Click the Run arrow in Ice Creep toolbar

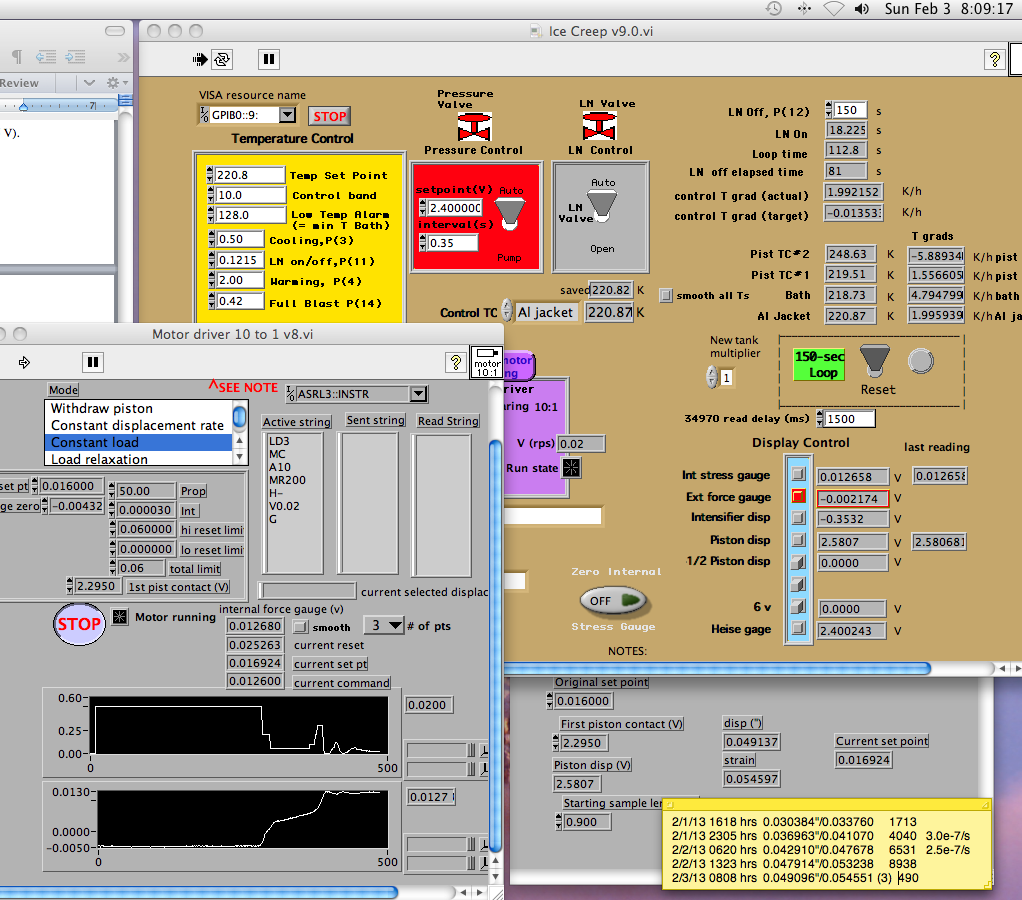pos(200,59)
